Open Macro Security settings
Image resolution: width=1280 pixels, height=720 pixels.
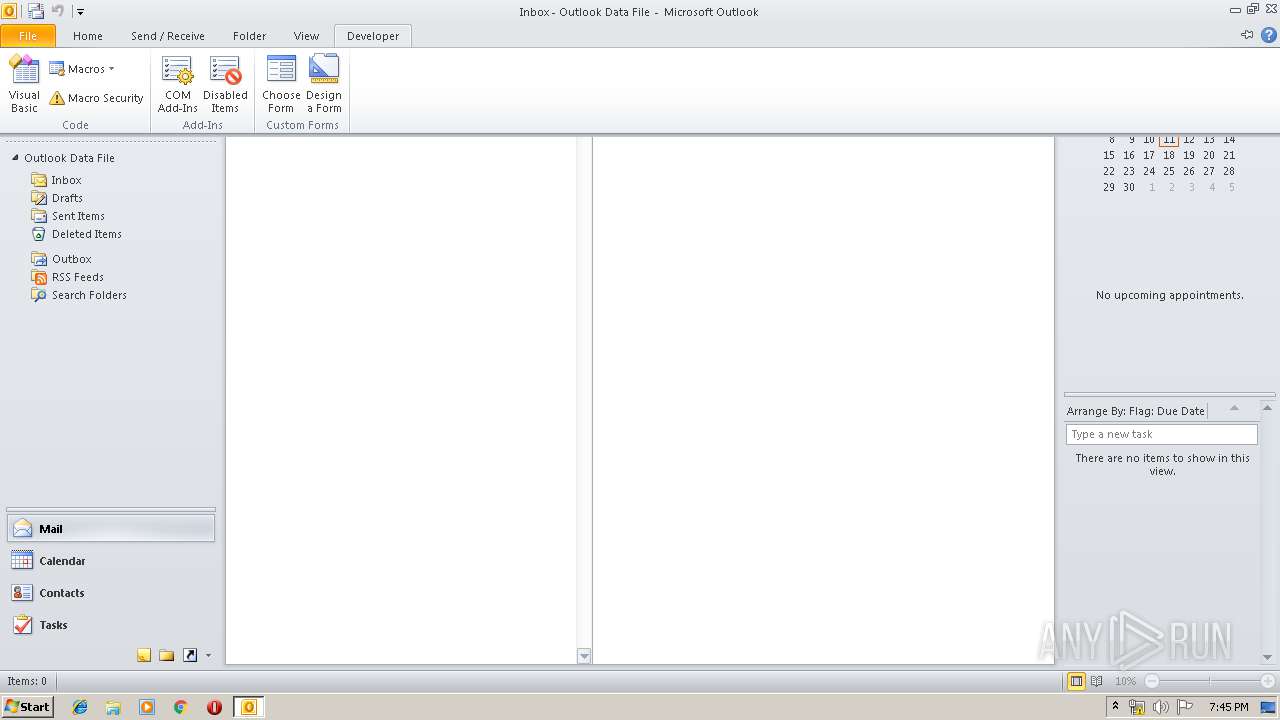tap(96, 98)
